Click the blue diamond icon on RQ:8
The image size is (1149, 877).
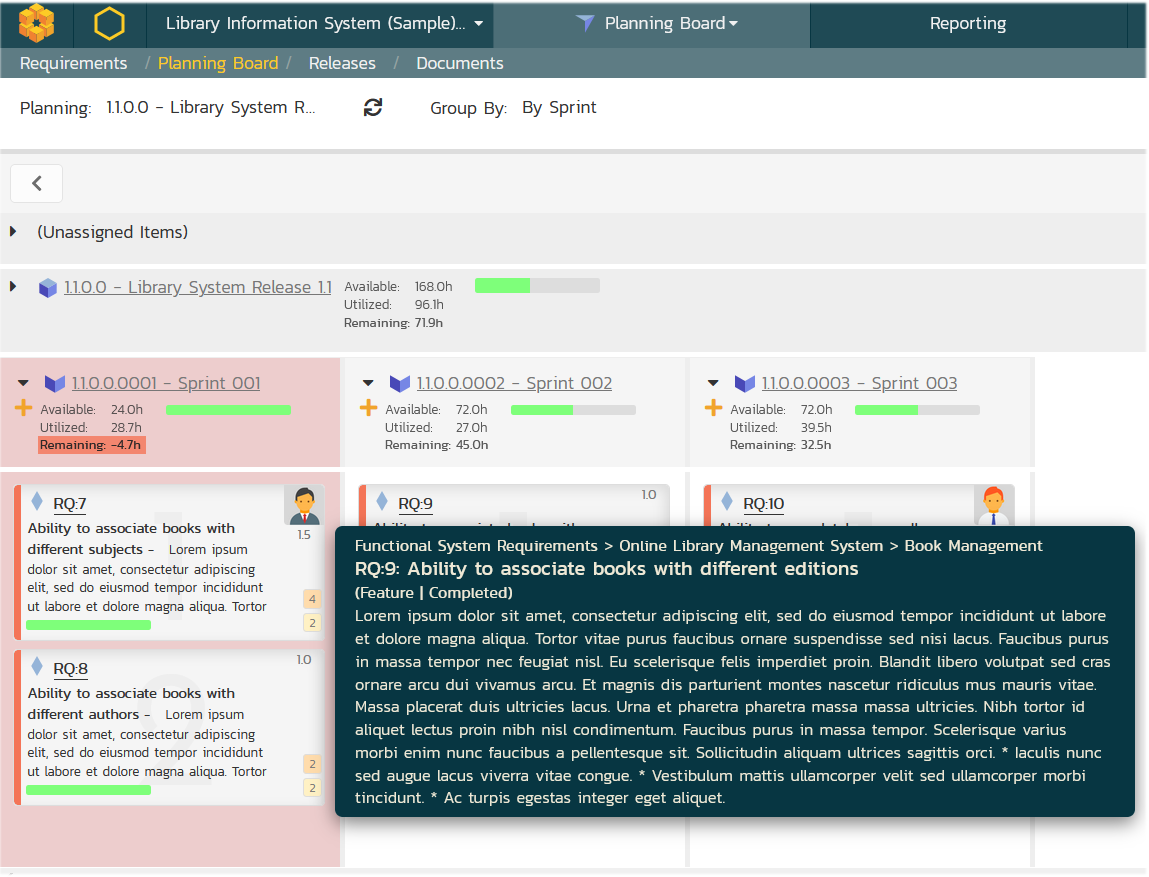[37, 666]
